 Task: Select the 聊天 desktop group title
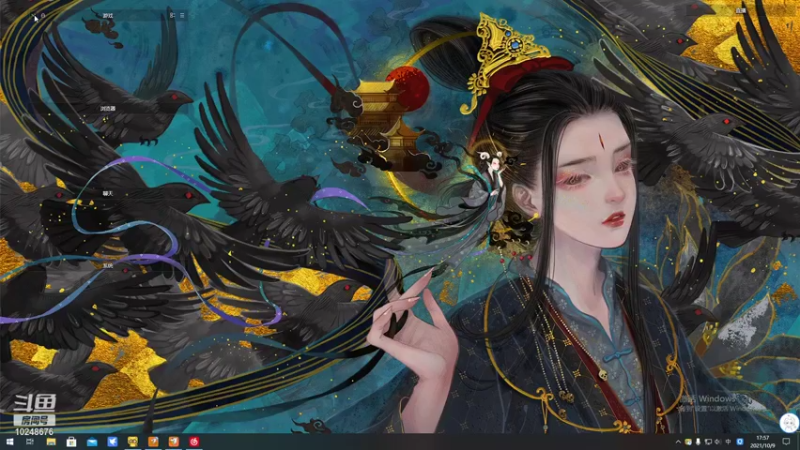(x=108, y=193)
